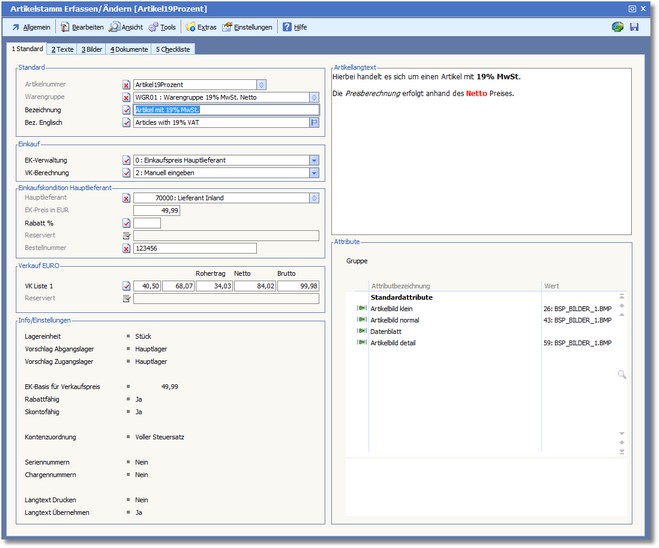
Task: Toggle the marker box beside Rabatt %
Action: coord(126,223)
